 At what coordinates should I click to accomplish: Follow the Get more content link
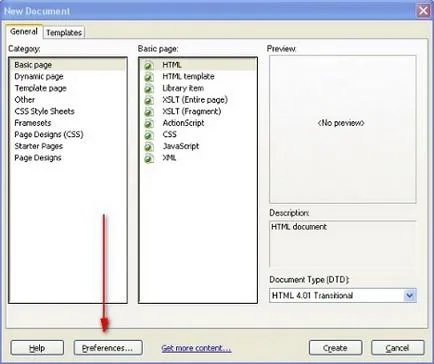point(196,348)
